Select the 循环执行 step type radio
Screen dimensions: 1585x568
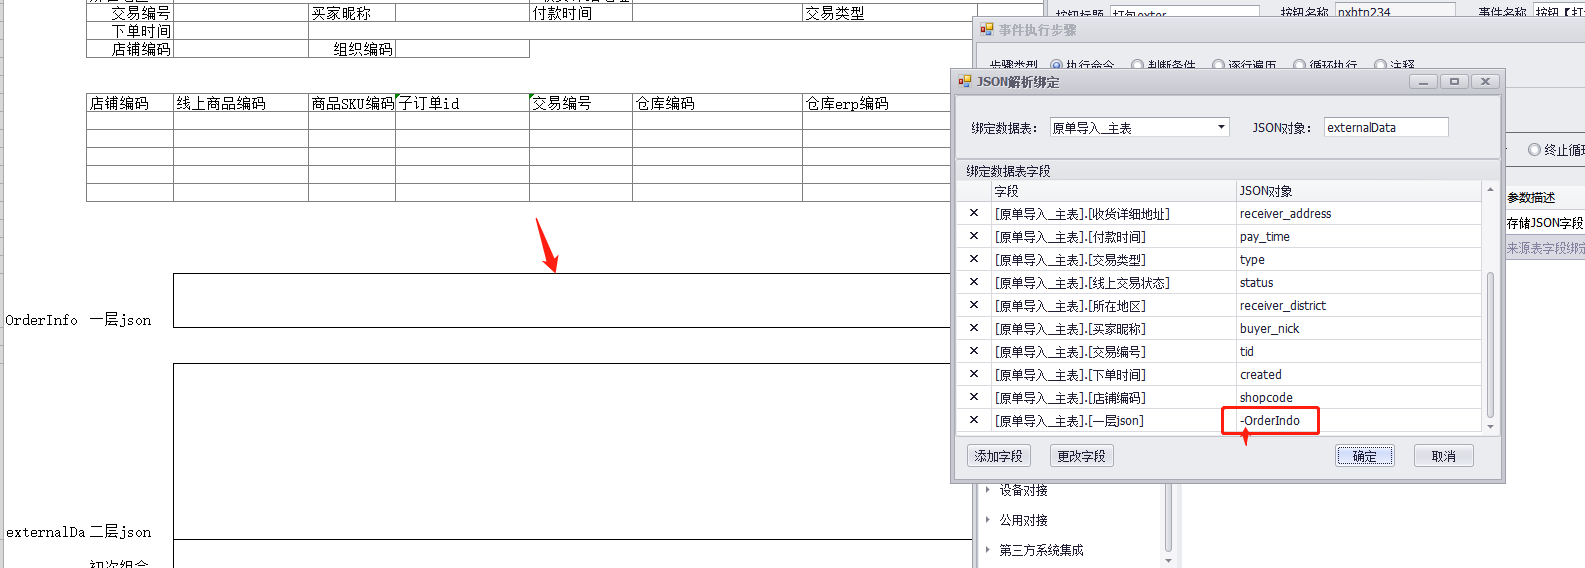point(1299,65)
